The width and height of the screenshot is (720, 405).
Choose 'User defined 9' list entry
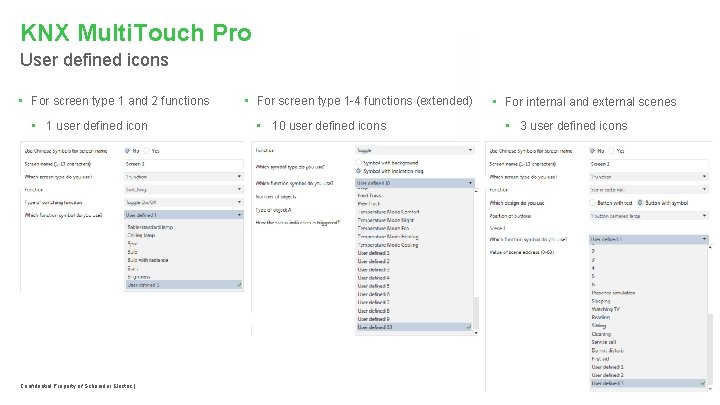point(374,319)
